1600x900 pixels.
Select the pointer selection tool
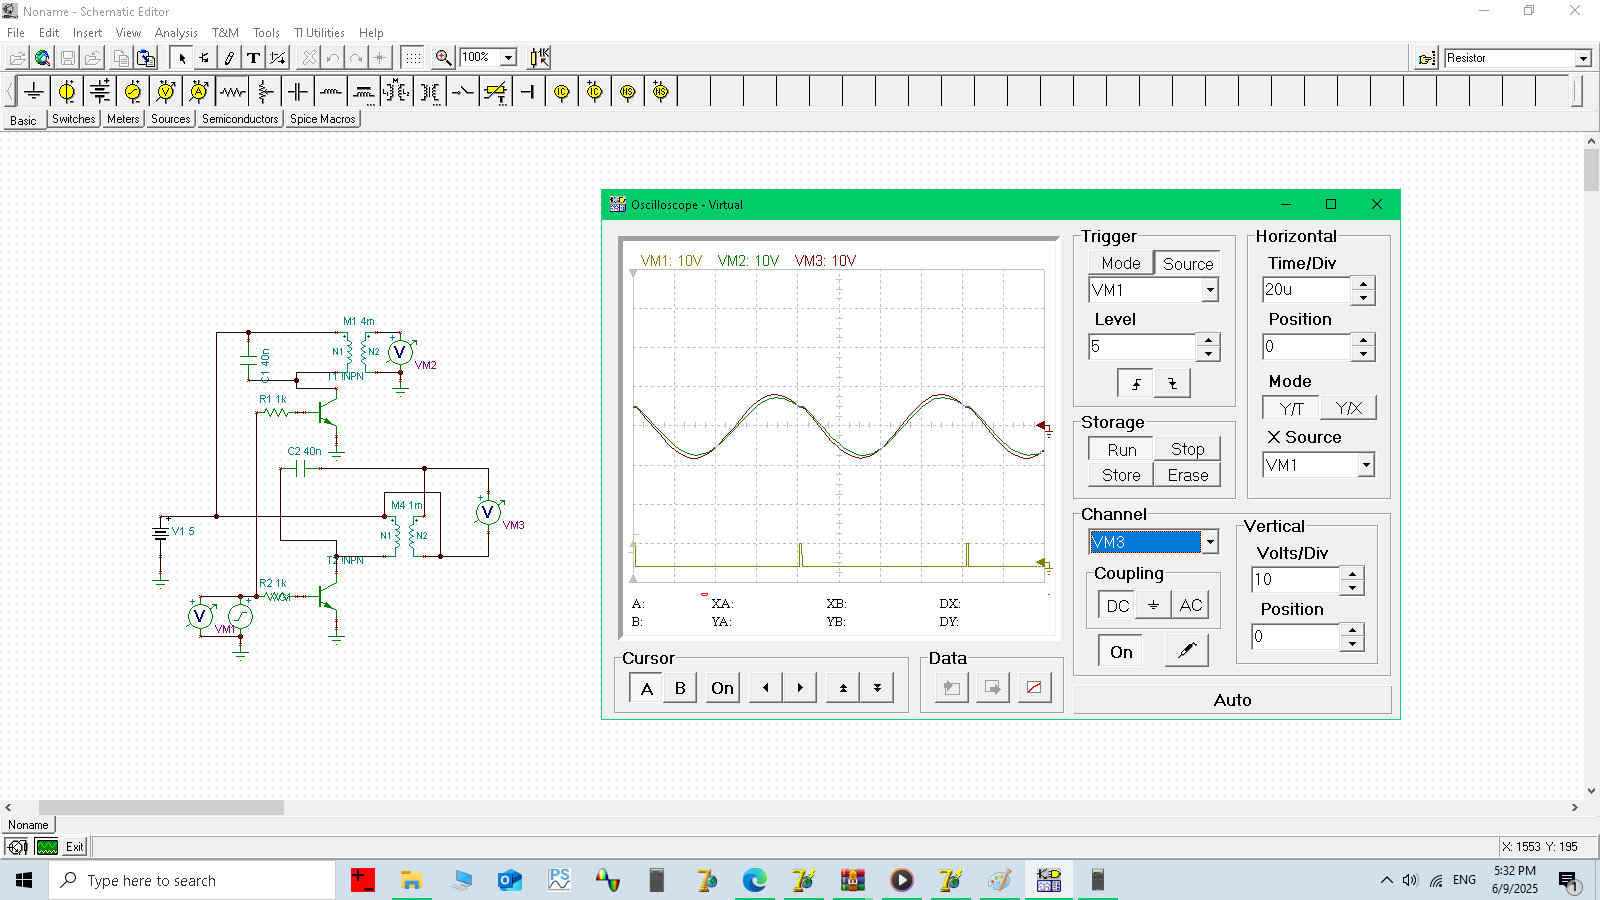181,58
